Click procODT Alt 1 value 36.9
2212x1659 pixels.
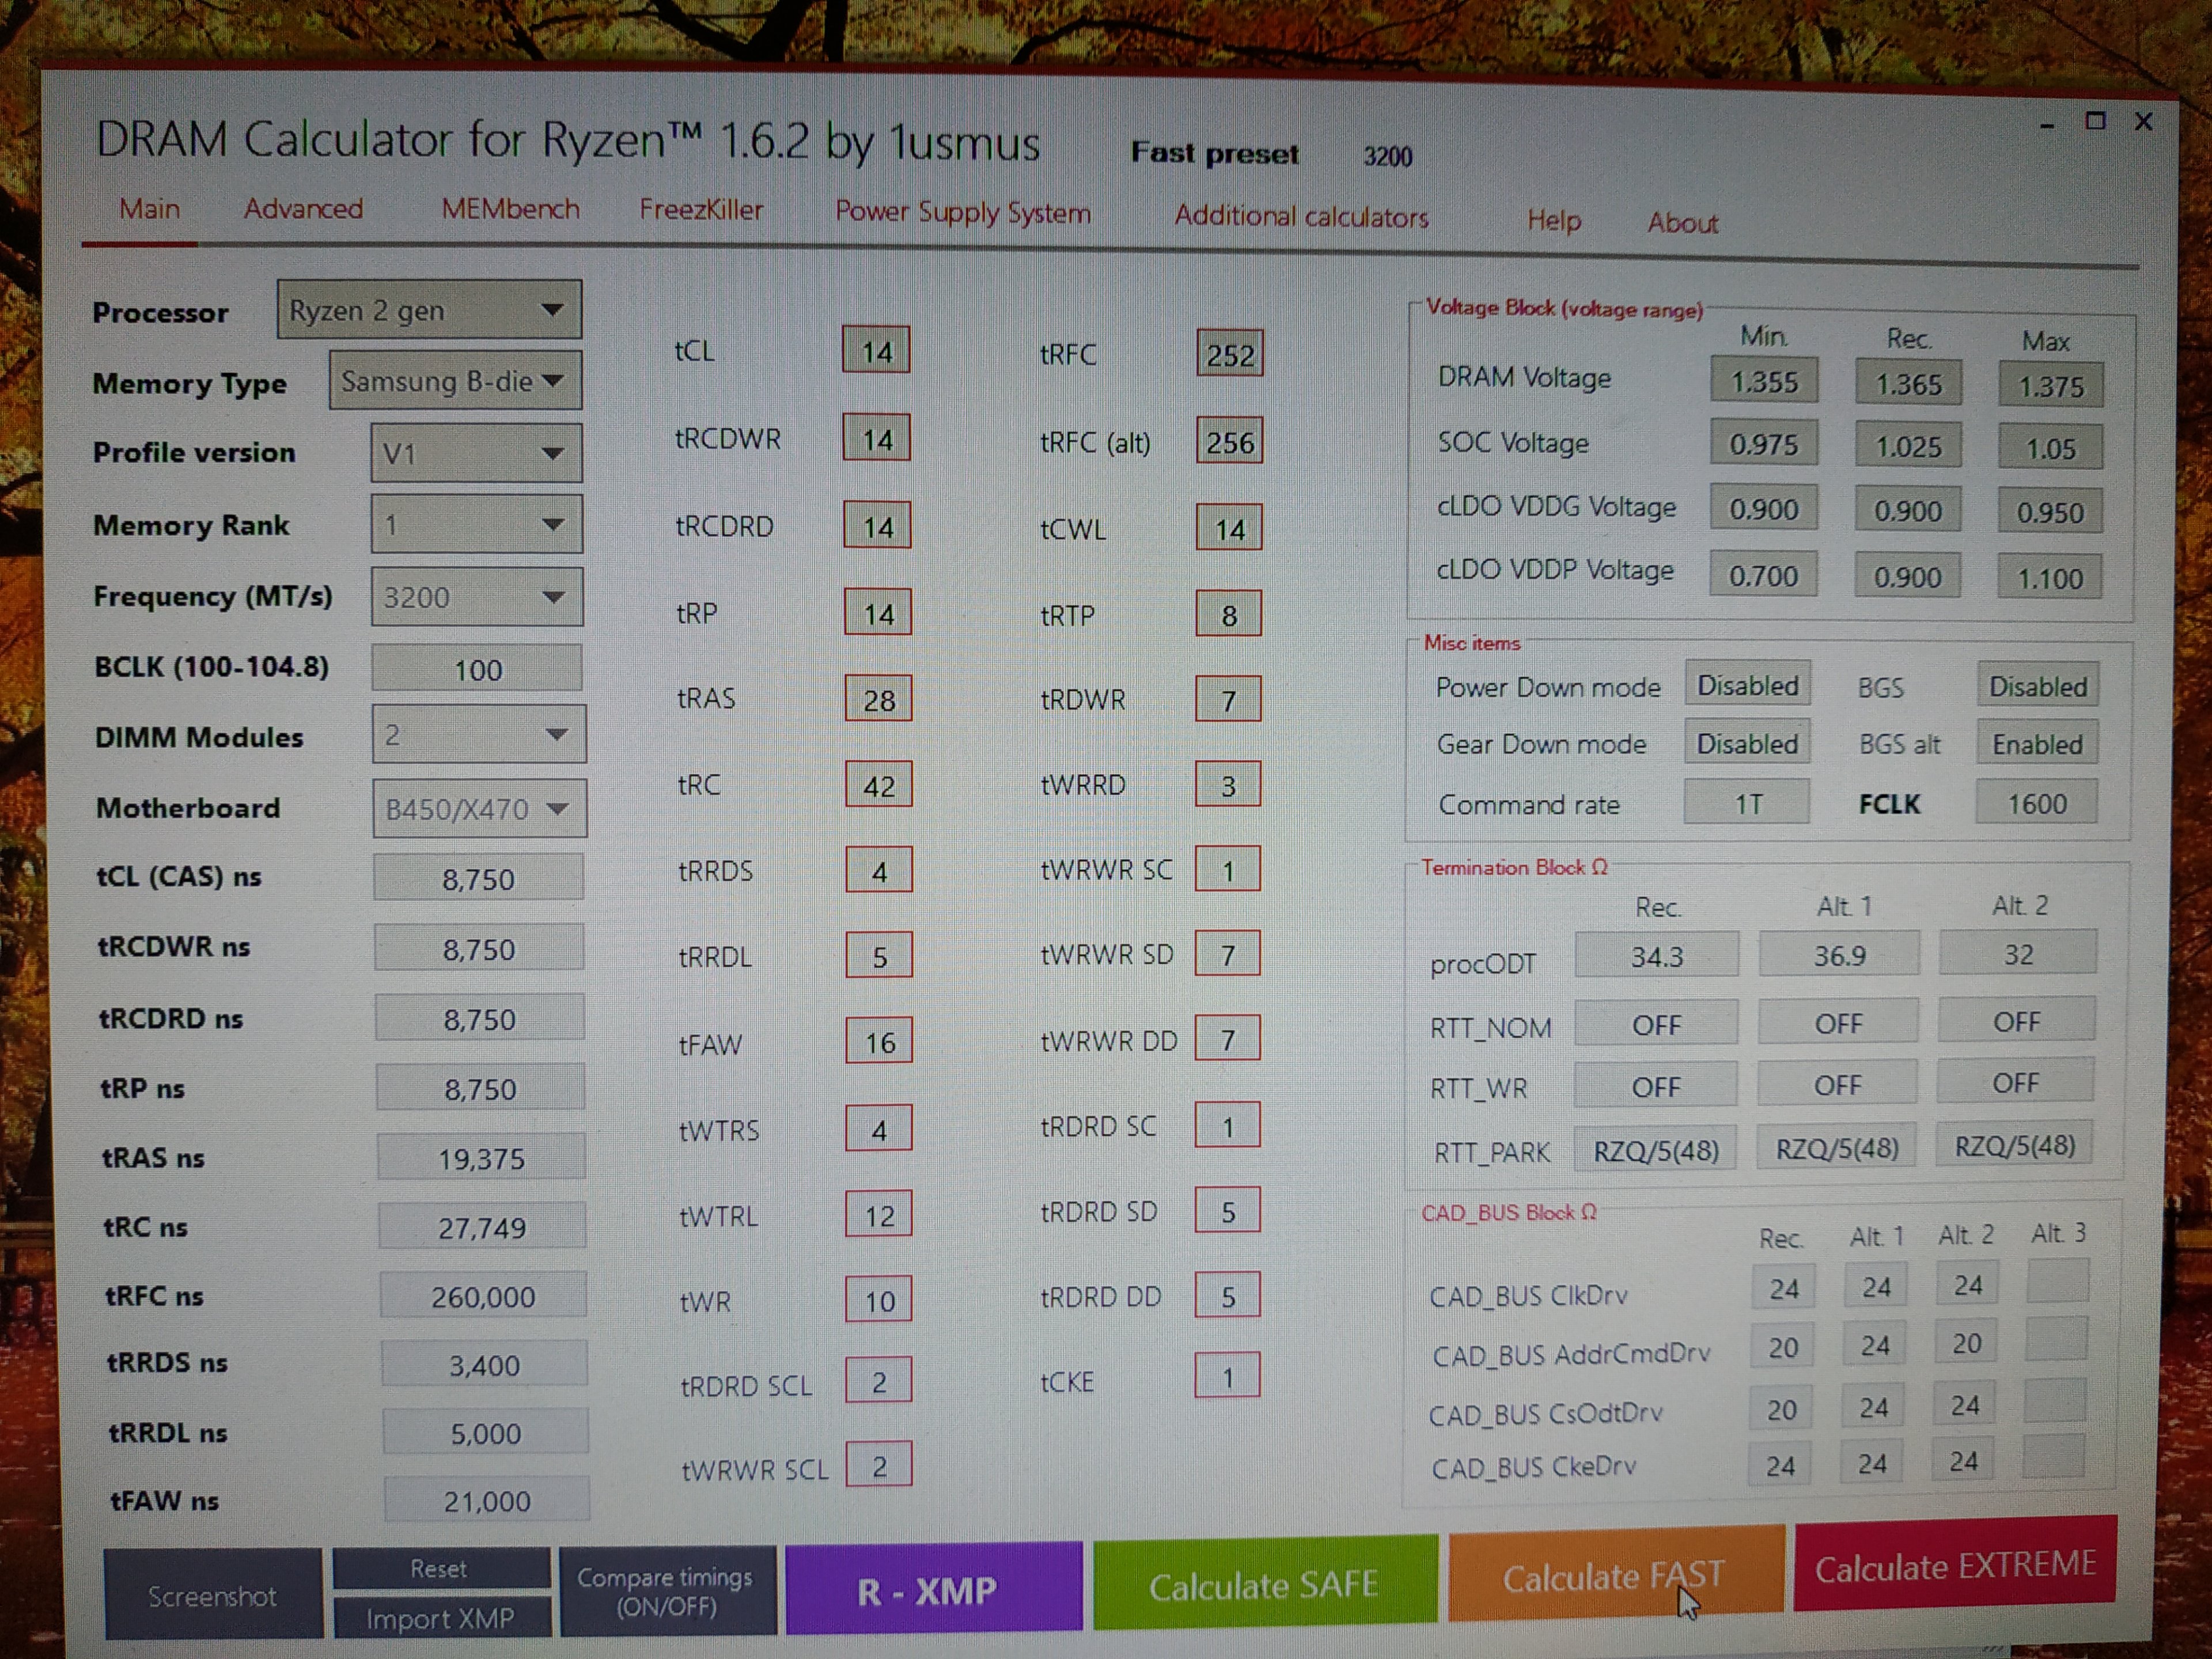click(x=1839, y=954)
